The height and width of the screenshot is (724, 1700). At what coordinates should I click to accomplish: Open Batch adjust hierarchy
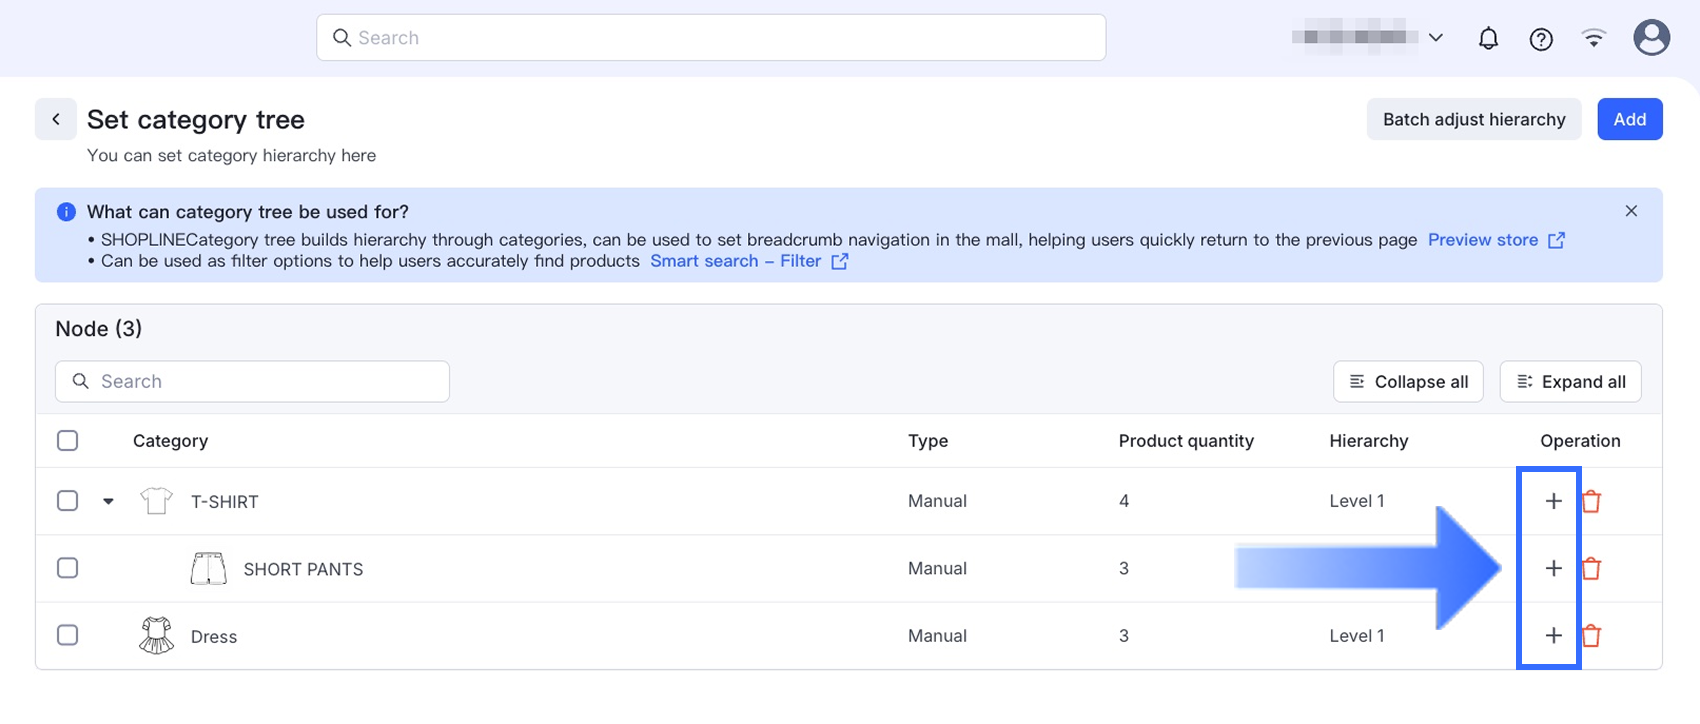(1473, 120)
